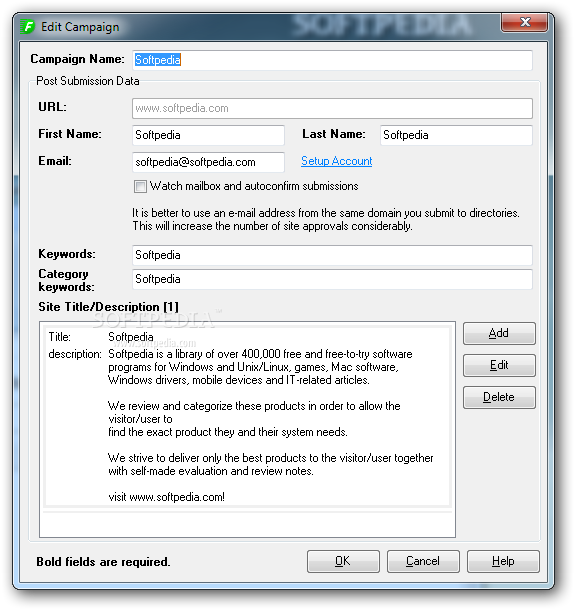Focus the Last Name text box
The width and height of the screenshot is (575, 610).
pos(456,135)
